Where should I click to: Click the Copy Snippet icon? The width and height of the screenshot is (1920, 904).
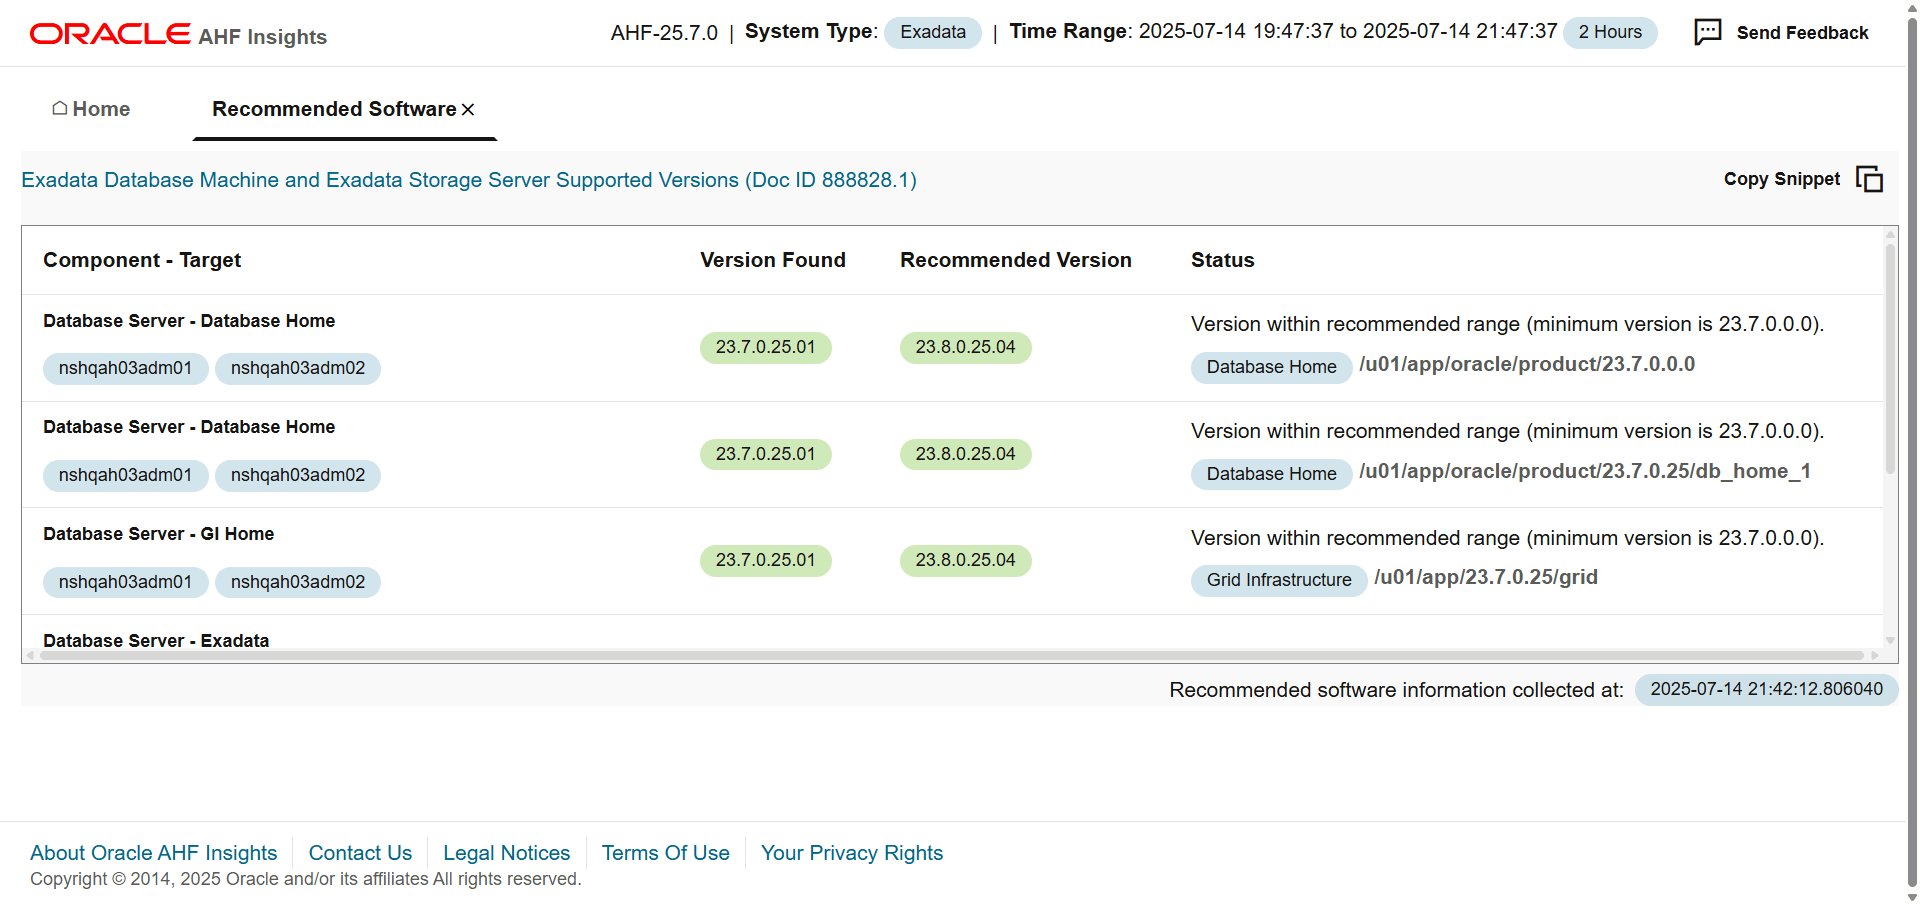[x=1869, y=179]
